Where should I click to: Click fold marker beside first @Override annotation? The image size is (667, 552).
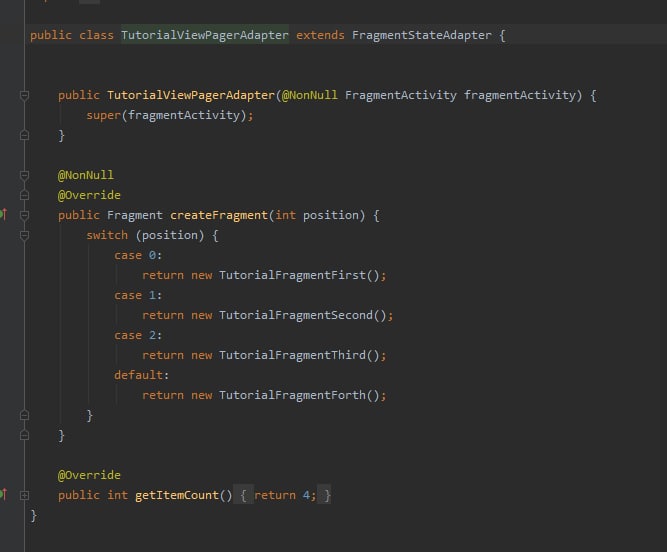click(x=24, y=195)
